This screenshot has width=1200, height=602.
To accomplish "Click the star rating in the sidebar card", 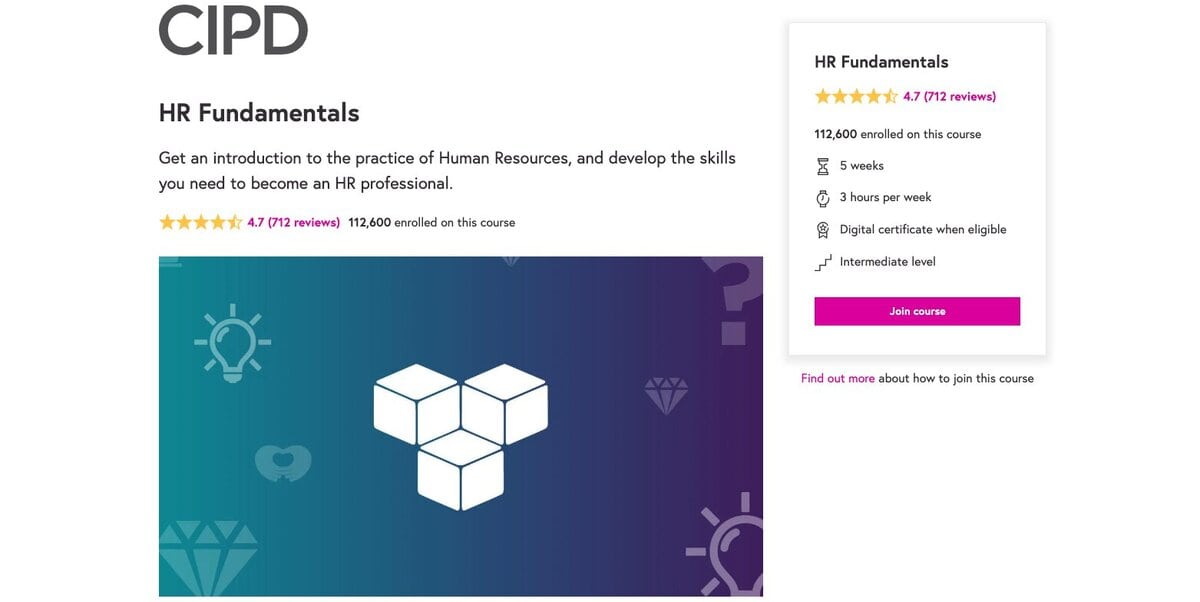I will click(857, 96).
